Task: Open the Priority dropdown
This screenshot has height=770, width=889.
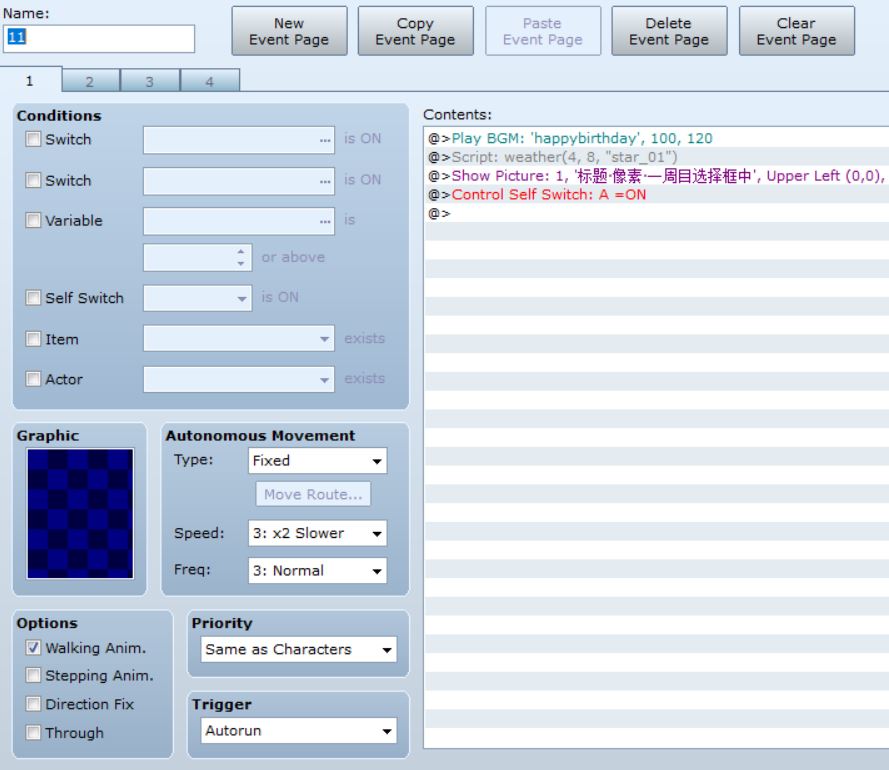Action: pos(299,649)
